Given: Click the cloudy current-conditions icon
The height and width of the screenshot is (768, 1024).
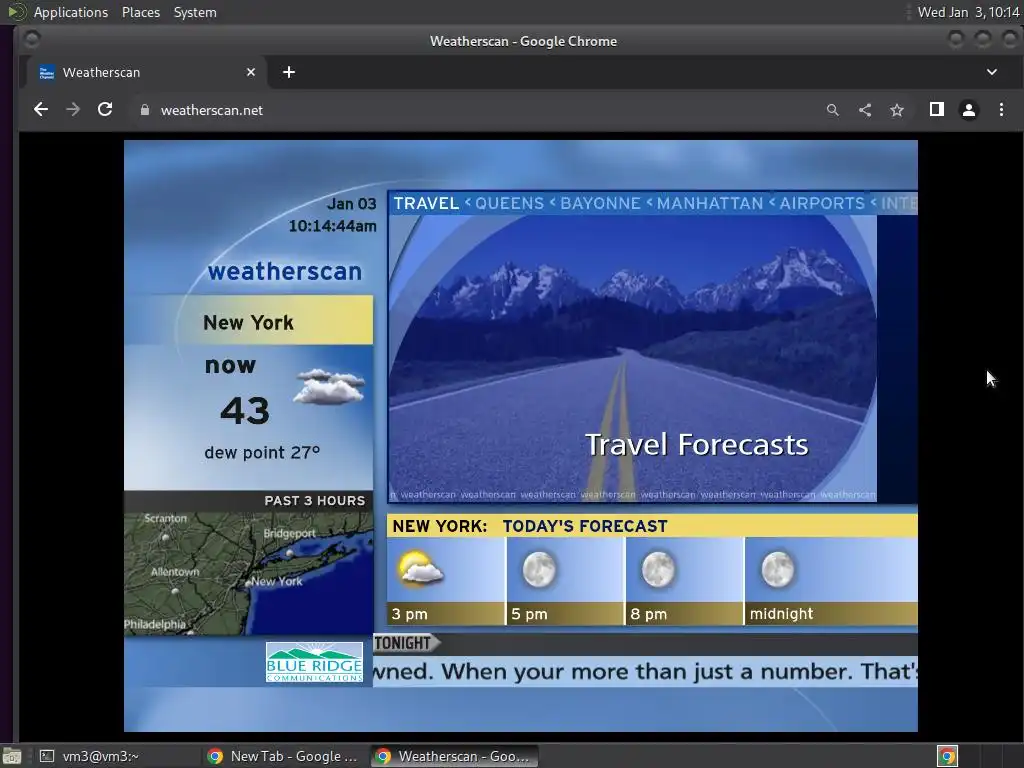Looking at the screenshot, I should pyautogui.click(x=329, y=387).
